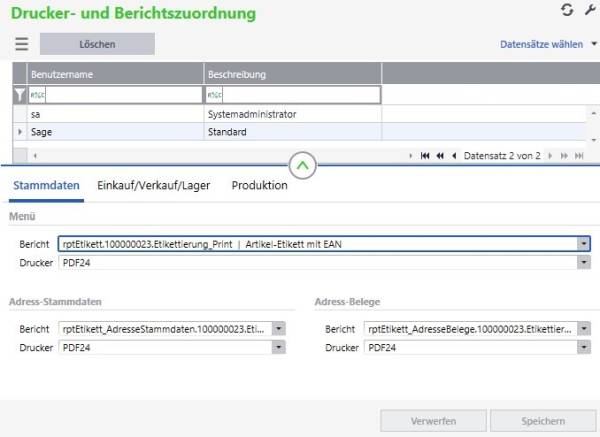Collapse the grid with round chevron button
Image resolution: width=600 pixels, height=437 pixels.
click(303, 166)
